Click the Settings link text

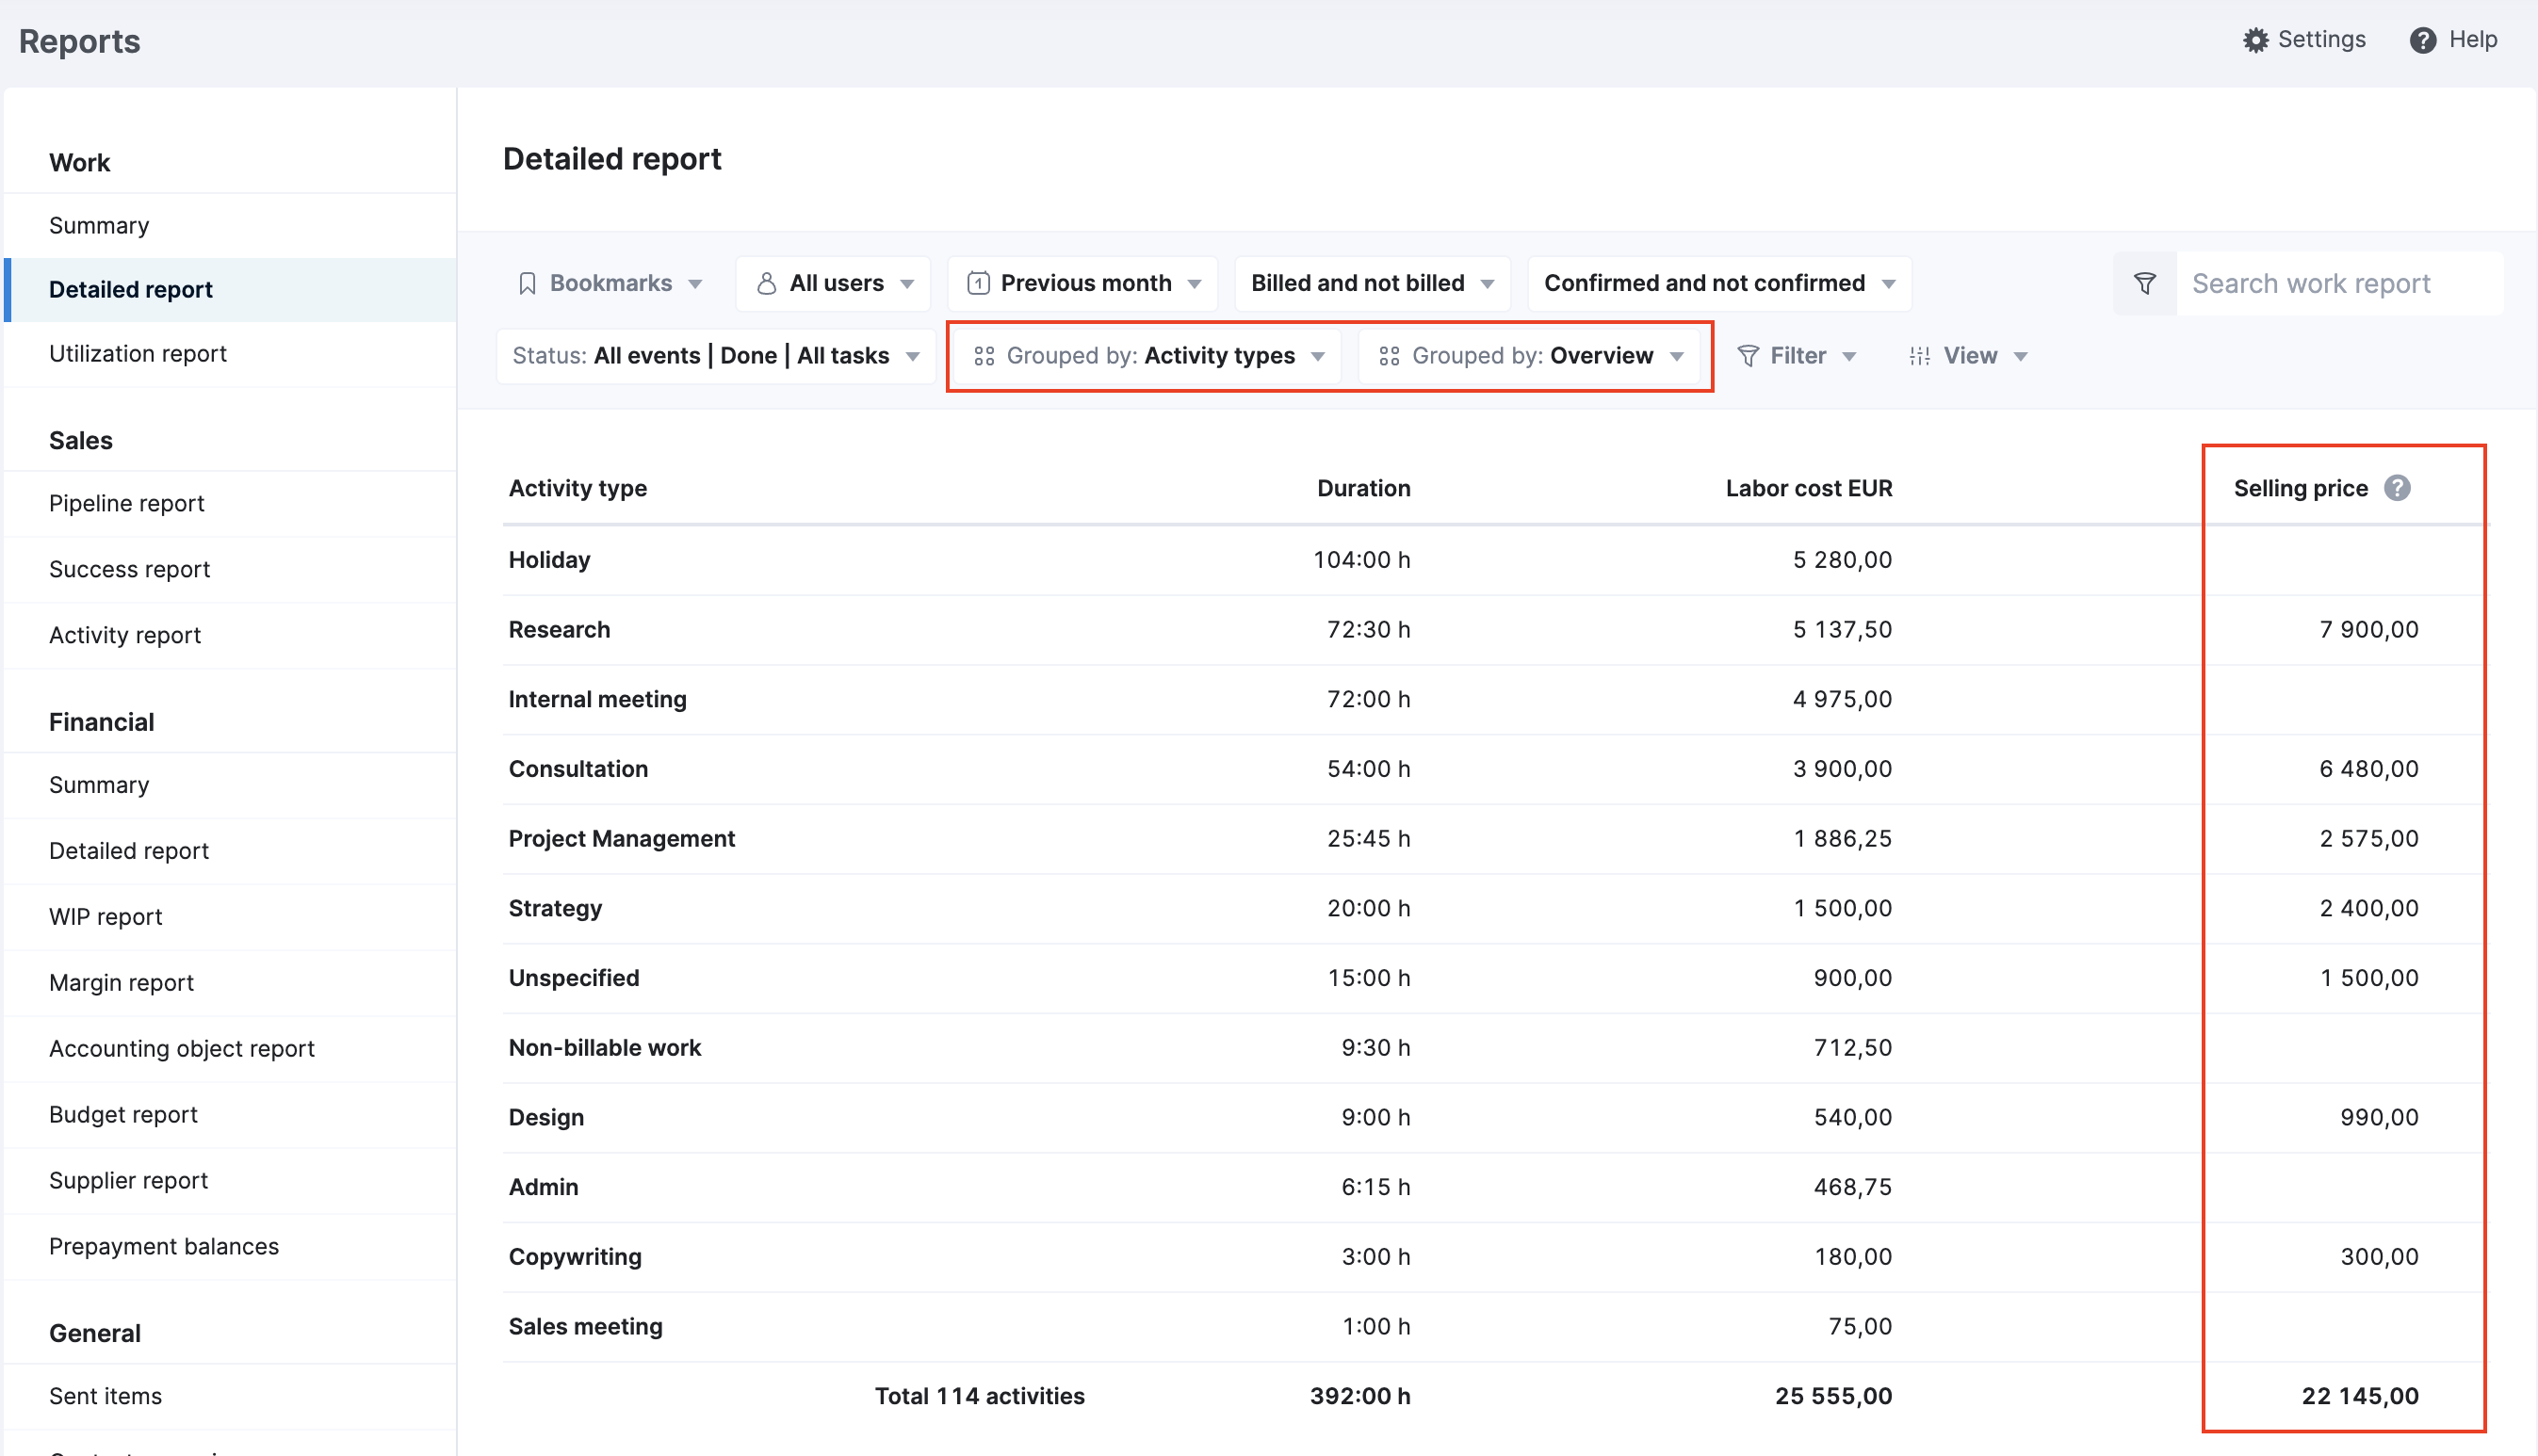tap(2321, 40)
